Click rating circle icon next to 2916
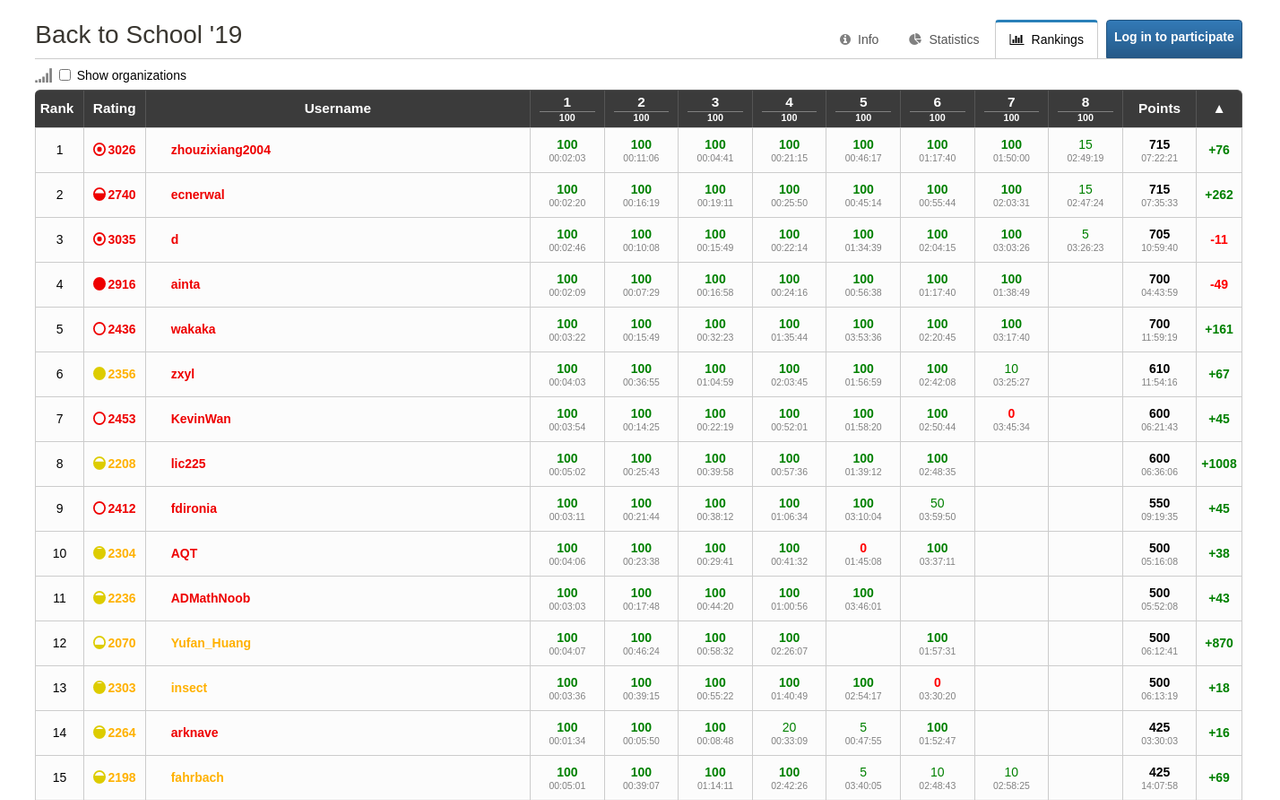 (x=99, y=284)
